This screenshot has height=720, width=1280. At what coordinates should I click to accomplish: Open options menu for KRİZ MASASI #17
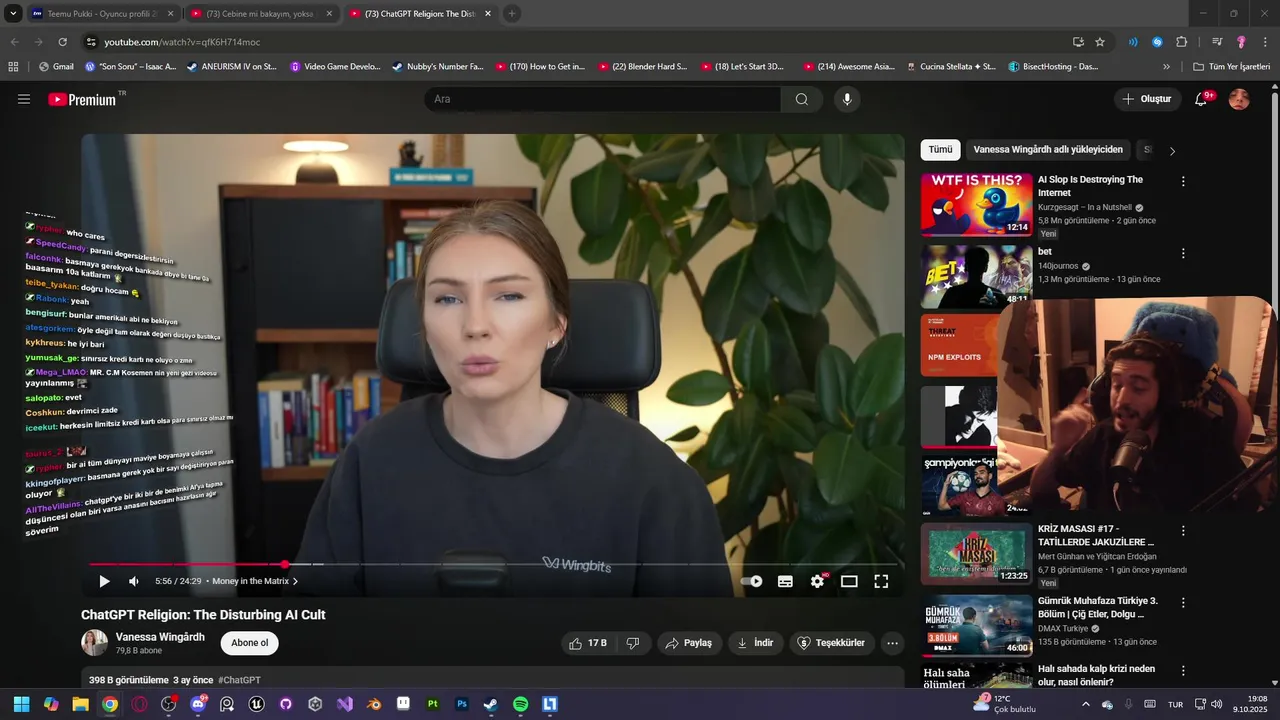[1183, 531]
